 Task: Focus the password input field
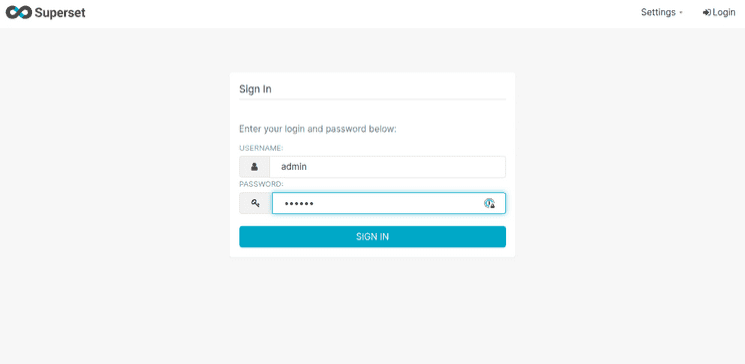(x=389, y=203)
